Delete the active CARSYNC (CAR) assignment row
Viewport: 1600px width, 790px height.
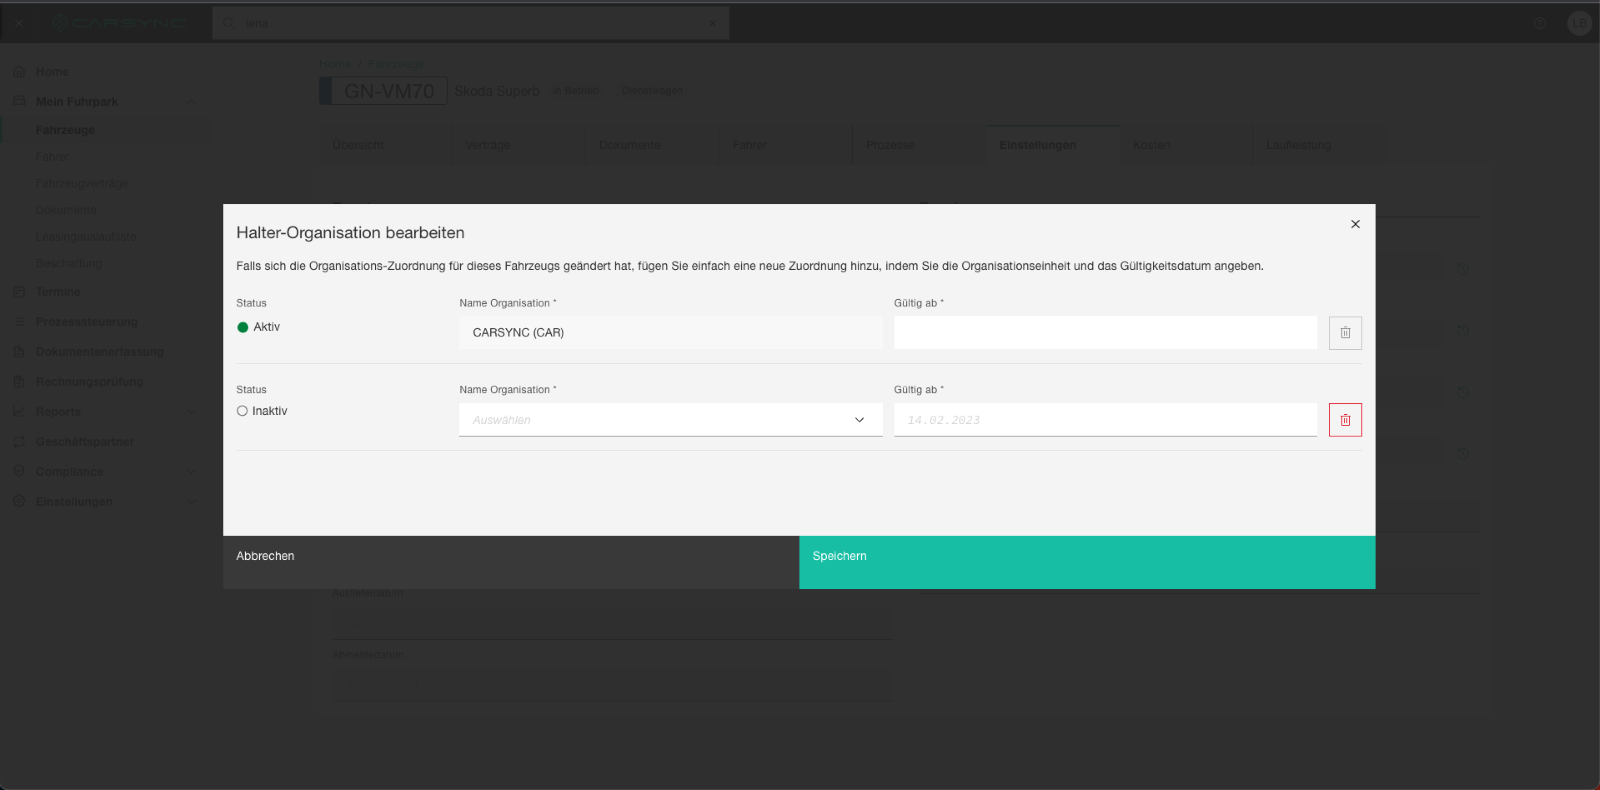[1345, 333]
